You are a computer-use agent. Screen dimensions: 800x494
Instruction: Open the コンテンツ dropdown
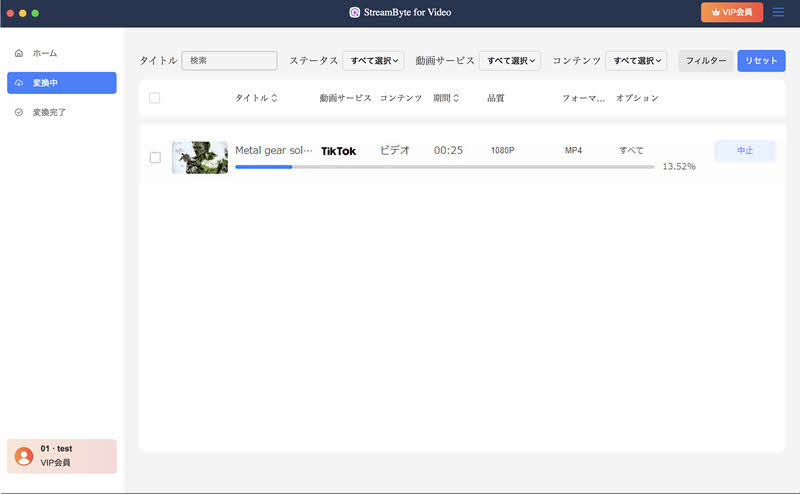[636, 60]
